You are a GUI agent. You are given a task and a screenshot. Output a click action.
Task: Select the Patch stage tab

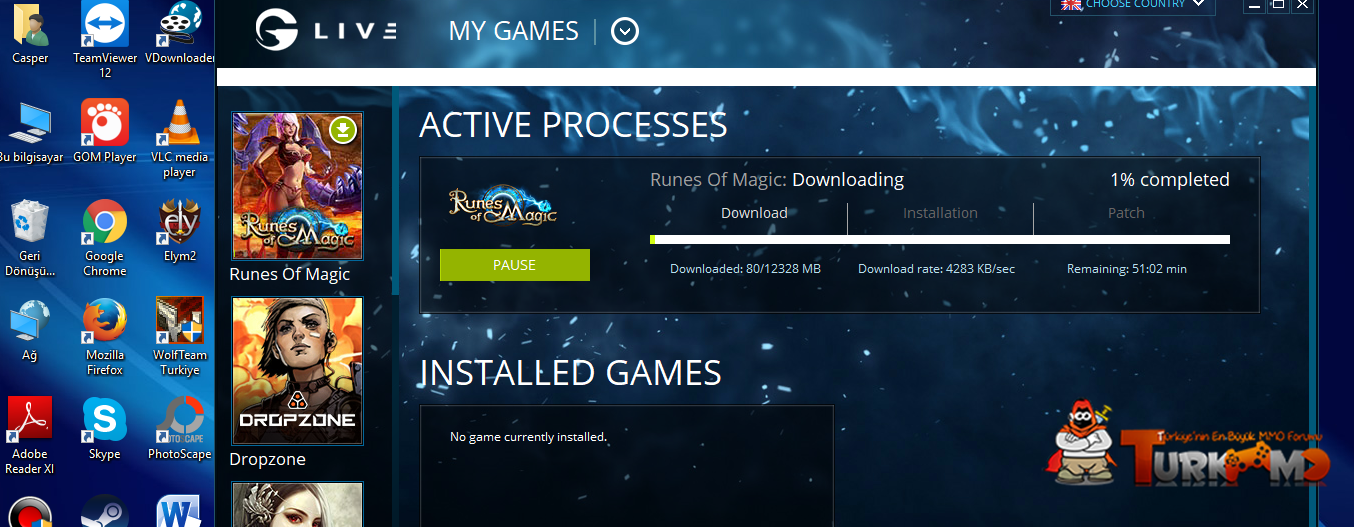[x=1126, y=213]
